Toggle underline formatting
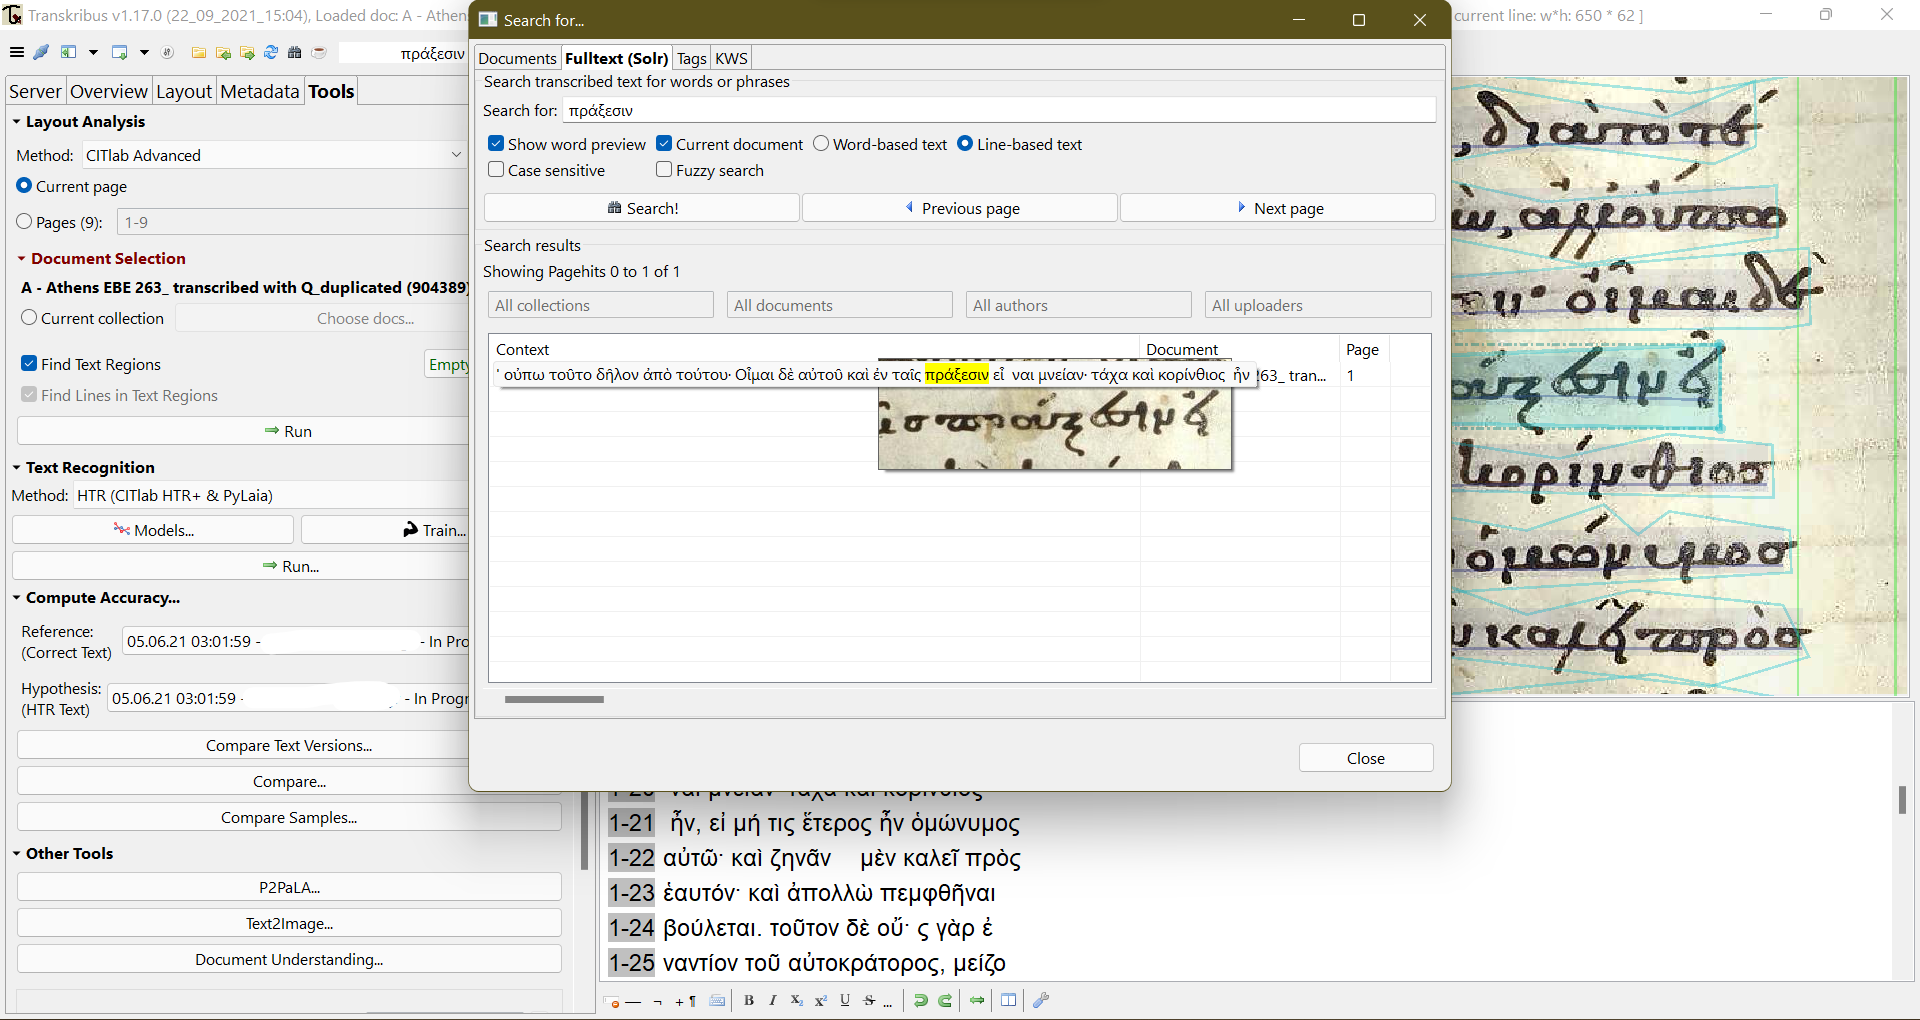 (845, 1001)
